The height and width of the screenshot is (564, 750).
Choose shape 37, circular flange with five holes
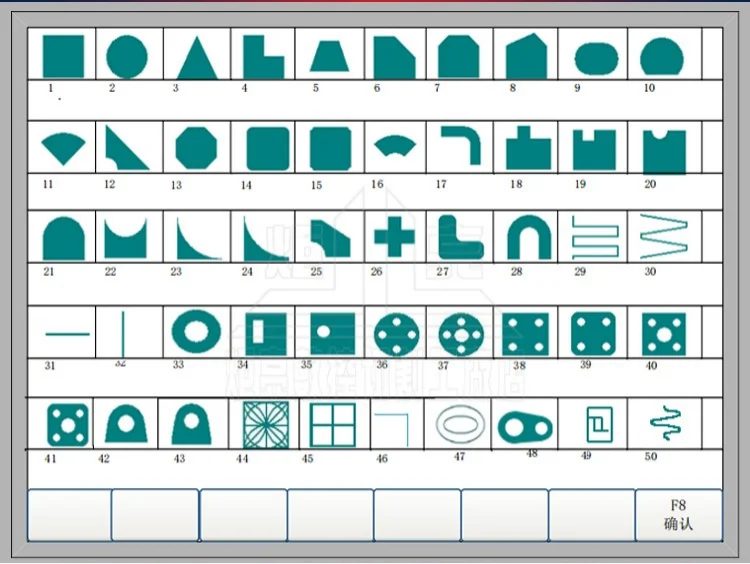461,335
